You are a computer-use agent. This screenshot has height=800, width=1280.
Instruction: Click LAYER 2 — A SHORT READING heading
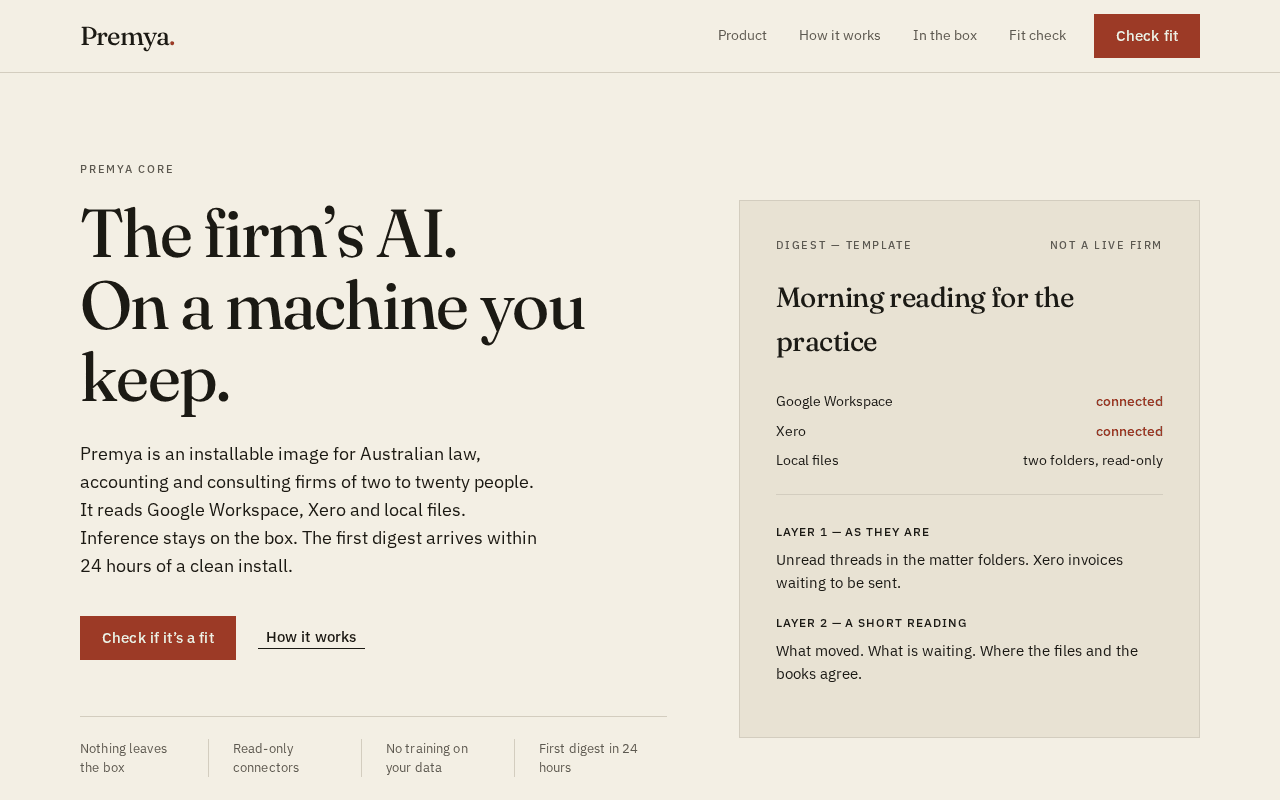click(872, 623)
